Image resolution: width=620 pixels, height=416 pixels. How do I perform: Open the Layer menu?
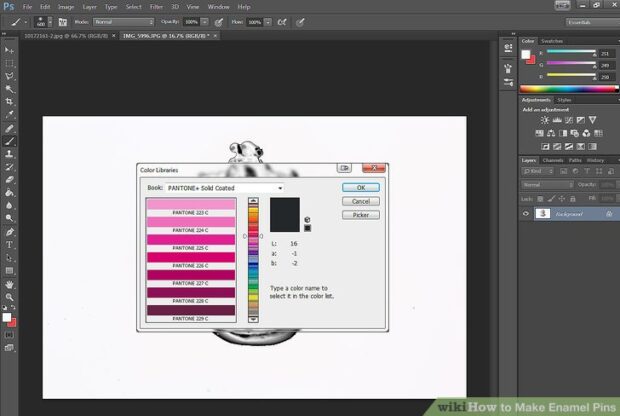[89, 7]
